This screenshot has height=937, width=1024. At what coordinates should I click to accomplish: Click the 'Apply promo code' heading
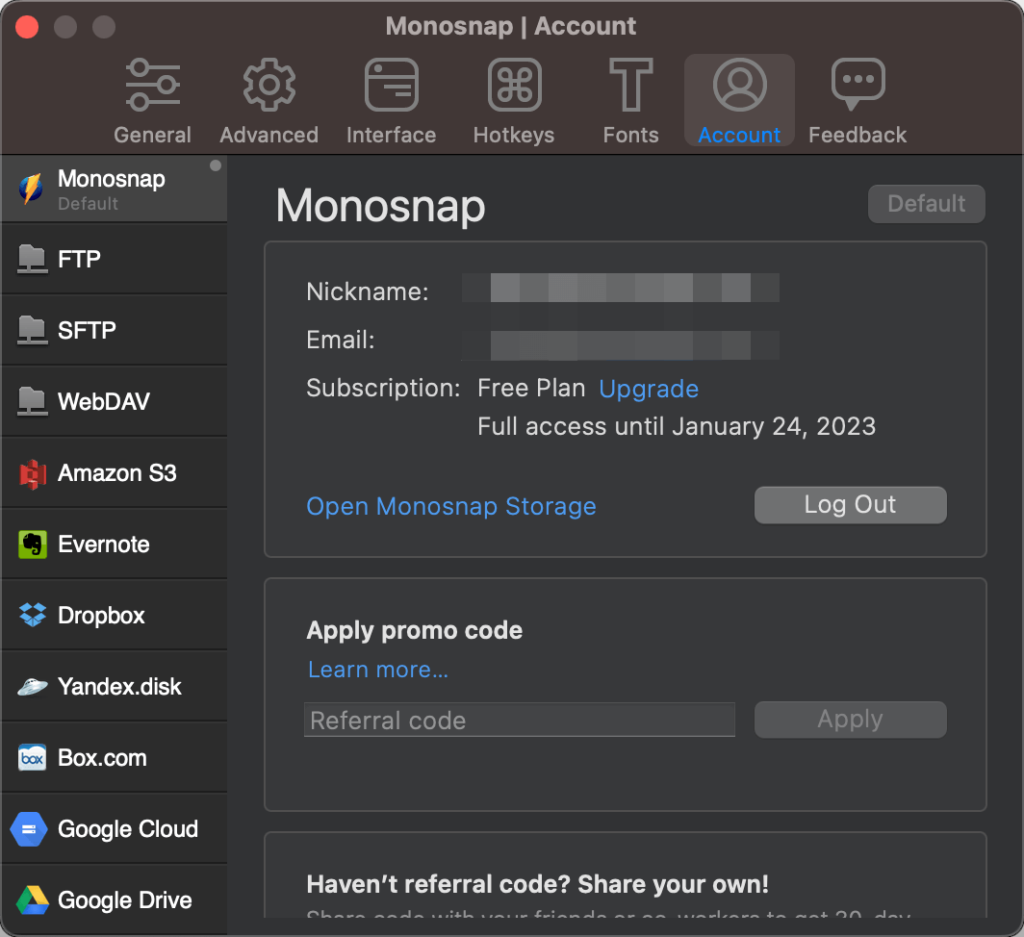pos(415,631)
